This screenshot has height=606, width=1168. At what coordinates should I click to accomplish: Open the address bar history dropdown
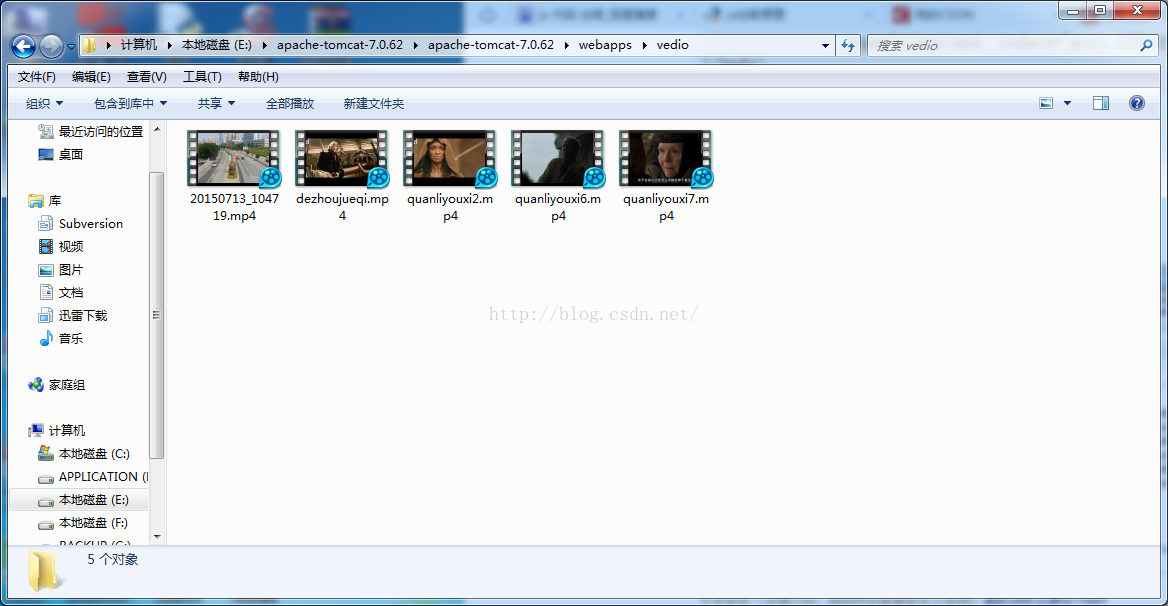825,45
